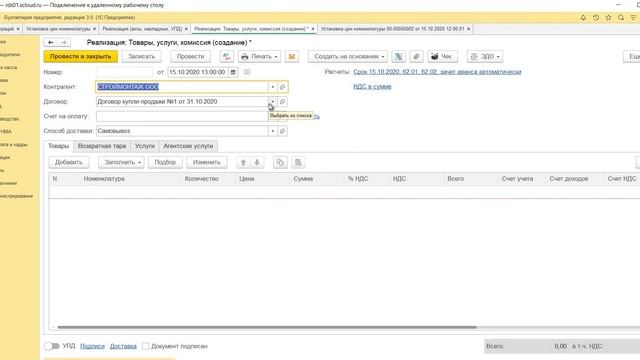Viewport: 640px width, 360px height.
Task: Click the Номер input field
Action: pos(124,72)
